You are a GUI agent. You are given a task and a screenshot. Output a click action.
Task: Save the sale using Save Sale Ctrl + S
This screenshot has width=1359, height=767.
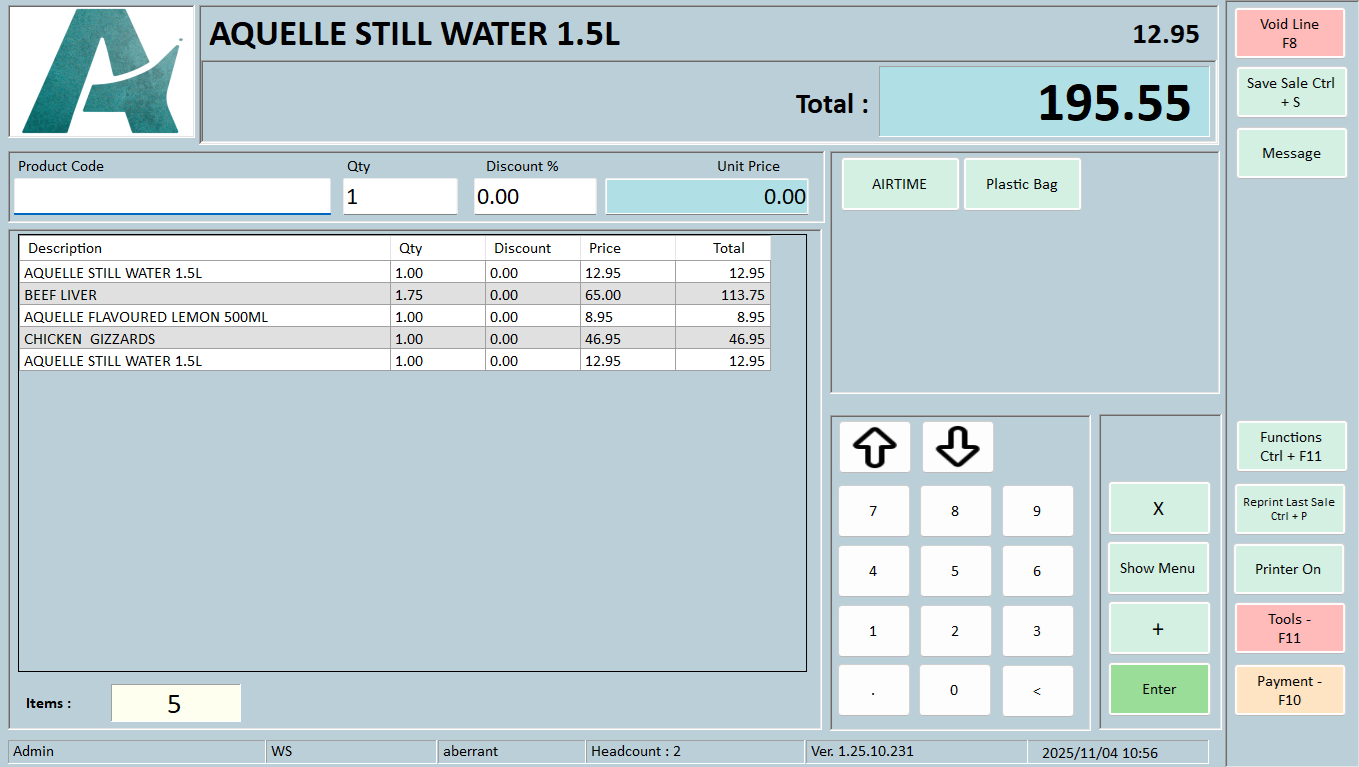pyautogui.click(x=1290, y=92)
